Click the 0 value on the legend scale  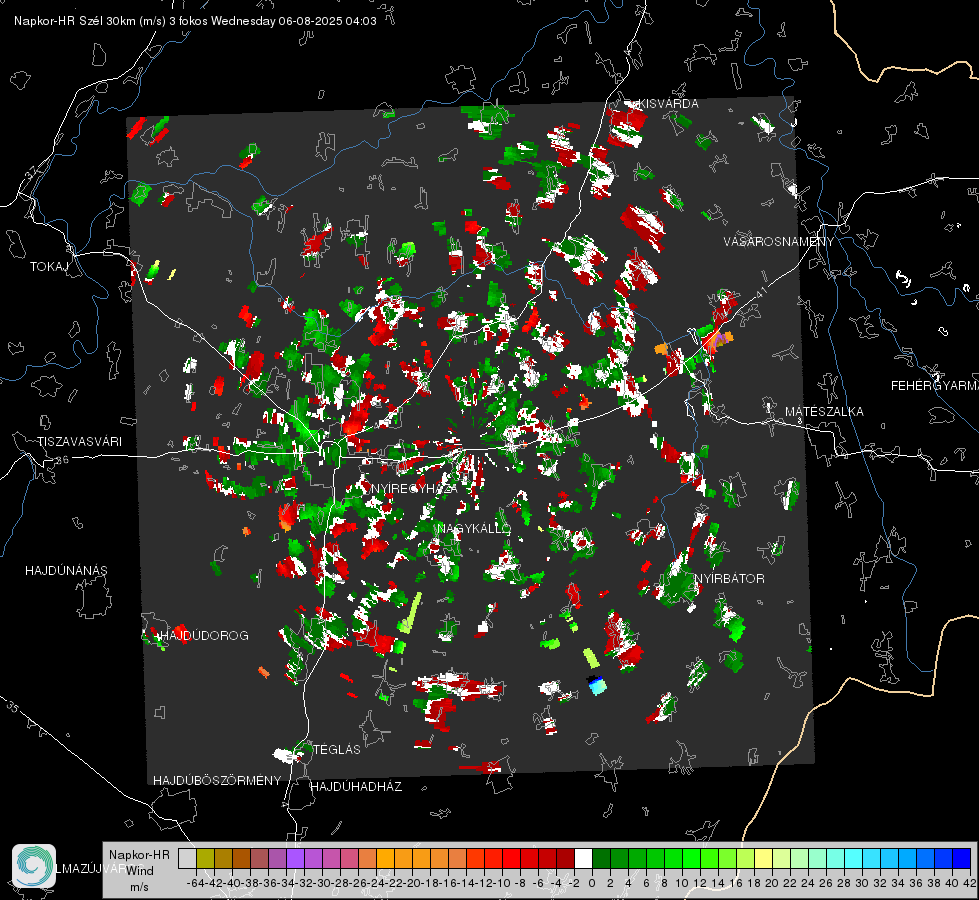coord(592,883)
